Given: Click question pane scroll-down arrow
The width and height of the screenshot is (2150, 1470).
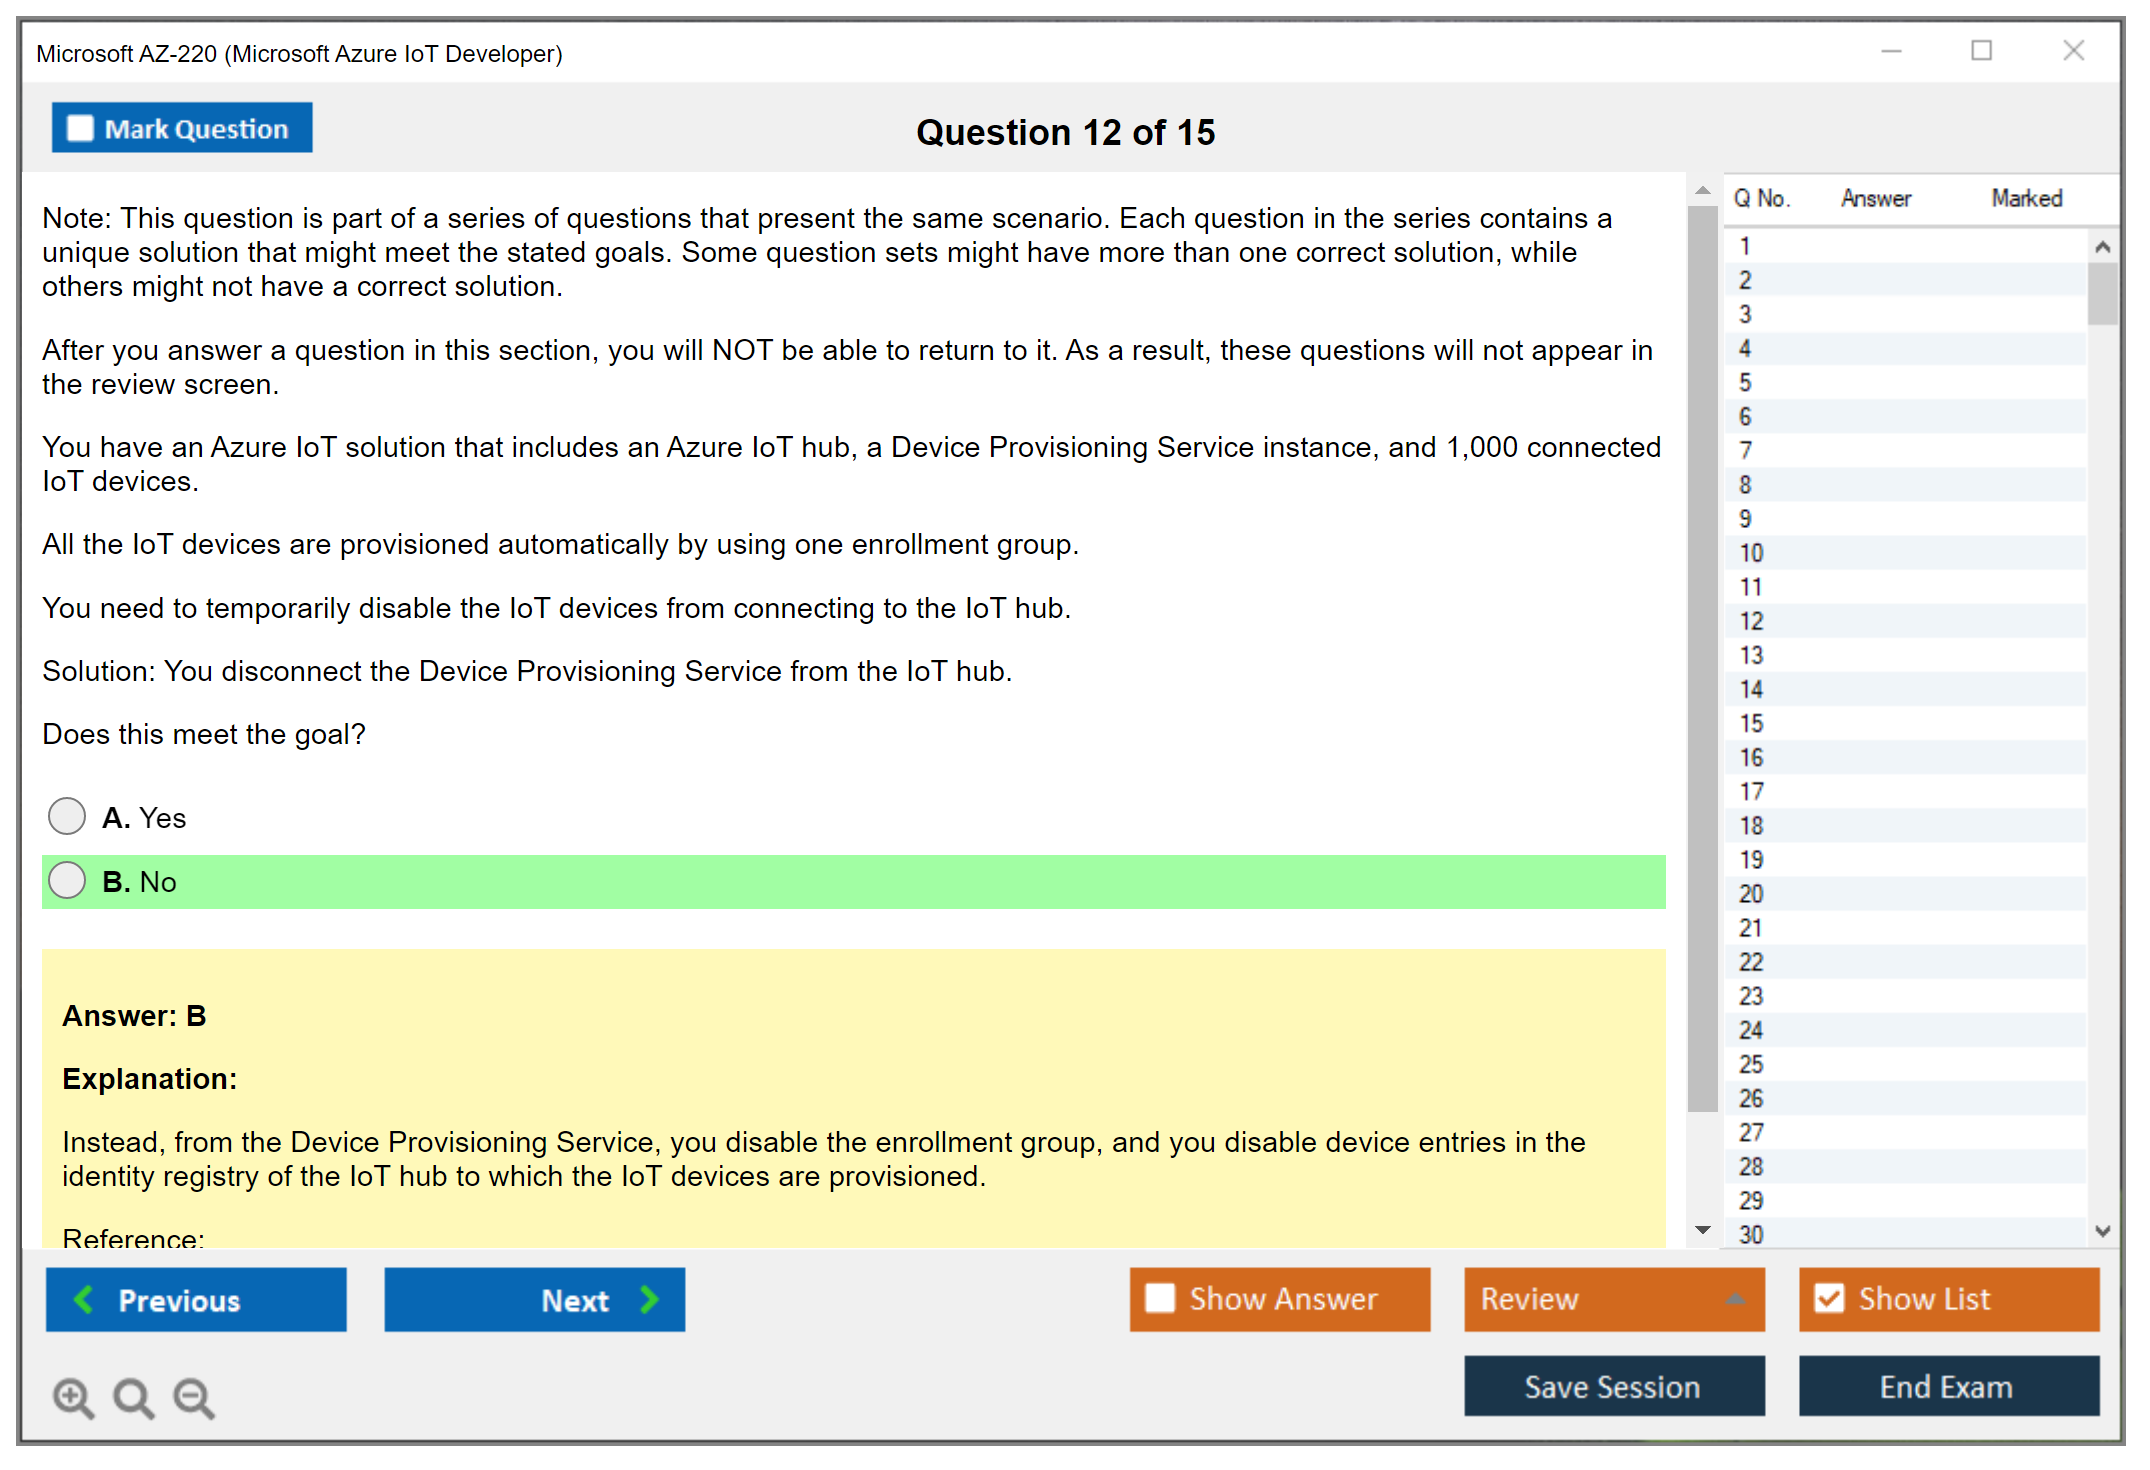Looking at the screenshot, I should click(1702, 1230).
